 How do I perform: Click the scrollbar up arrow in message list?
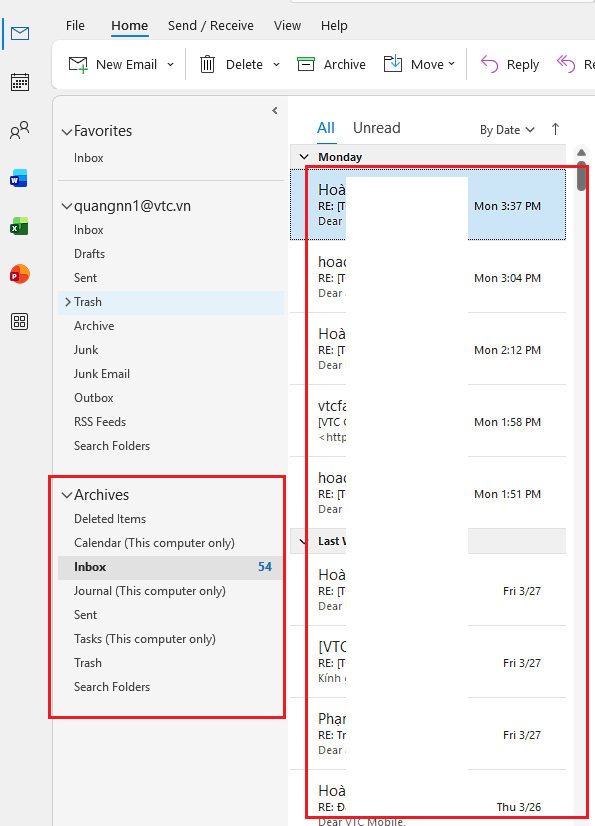[x=581, y=152]
